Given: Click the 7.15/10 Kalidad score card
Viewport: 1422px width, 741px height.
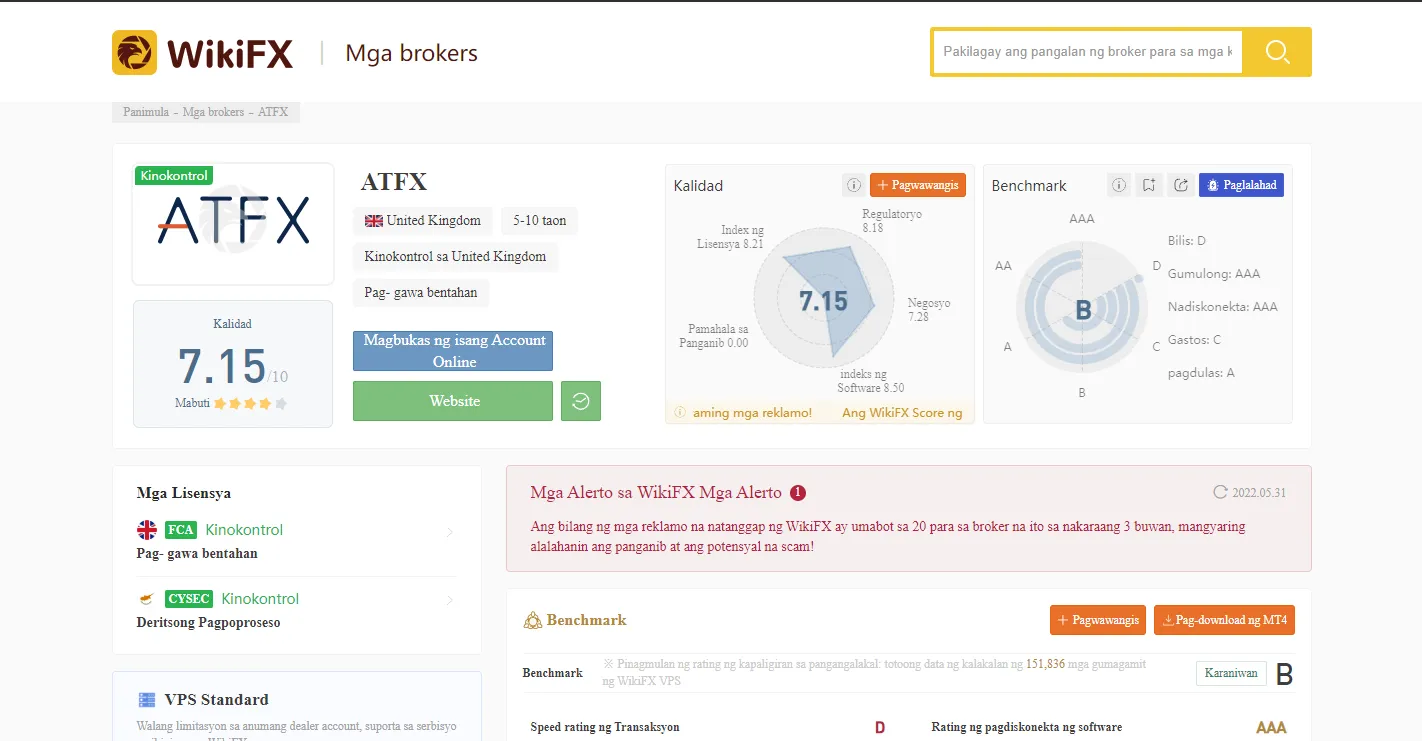Looking at the screenshot, I should (233, 364).
